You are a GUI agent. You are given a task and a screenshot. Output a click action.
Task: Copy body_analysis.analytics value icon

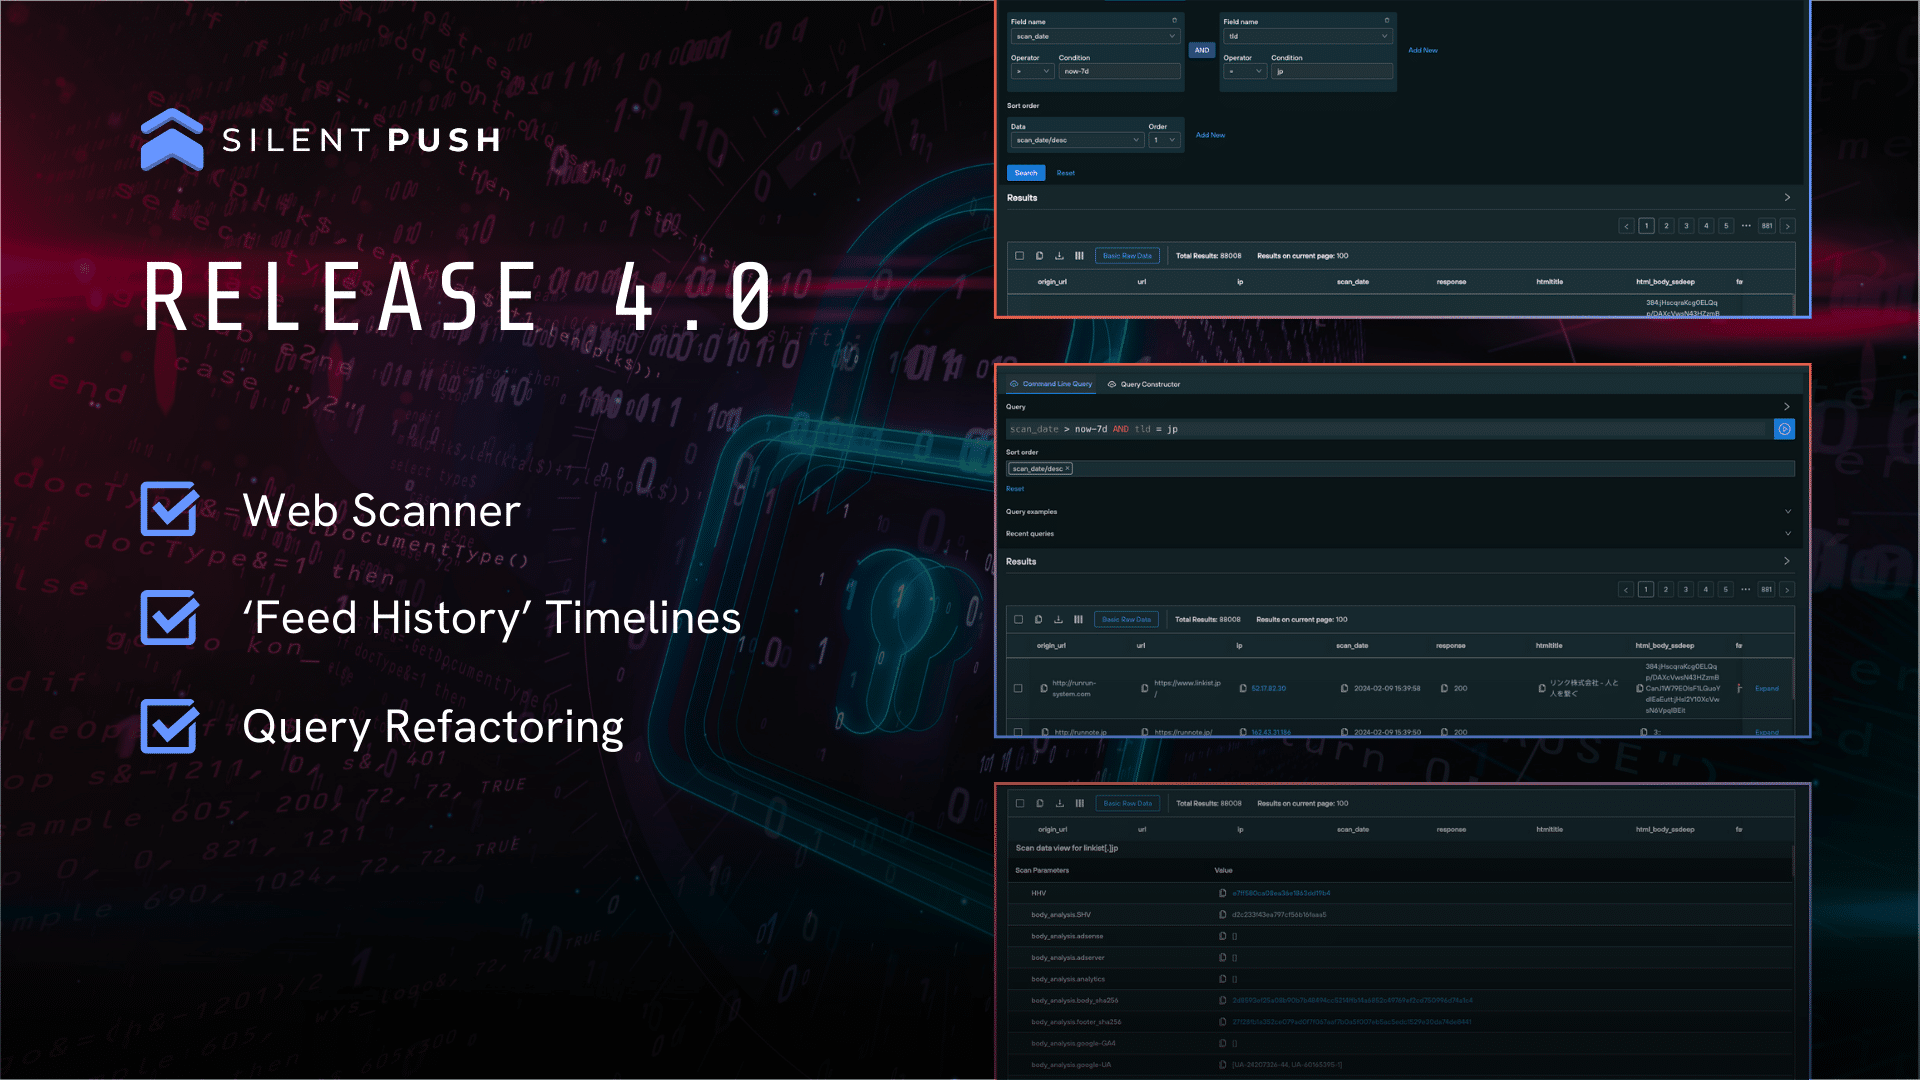(x=1222, y=979)
